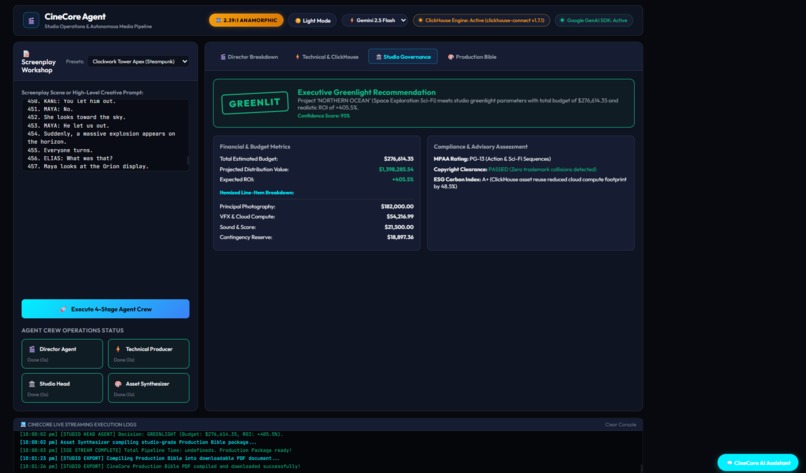Viewport: 806px width, 473px height.
Task: Click the lightning icon on Technical & ClickHouse tab
Action: 297,57
